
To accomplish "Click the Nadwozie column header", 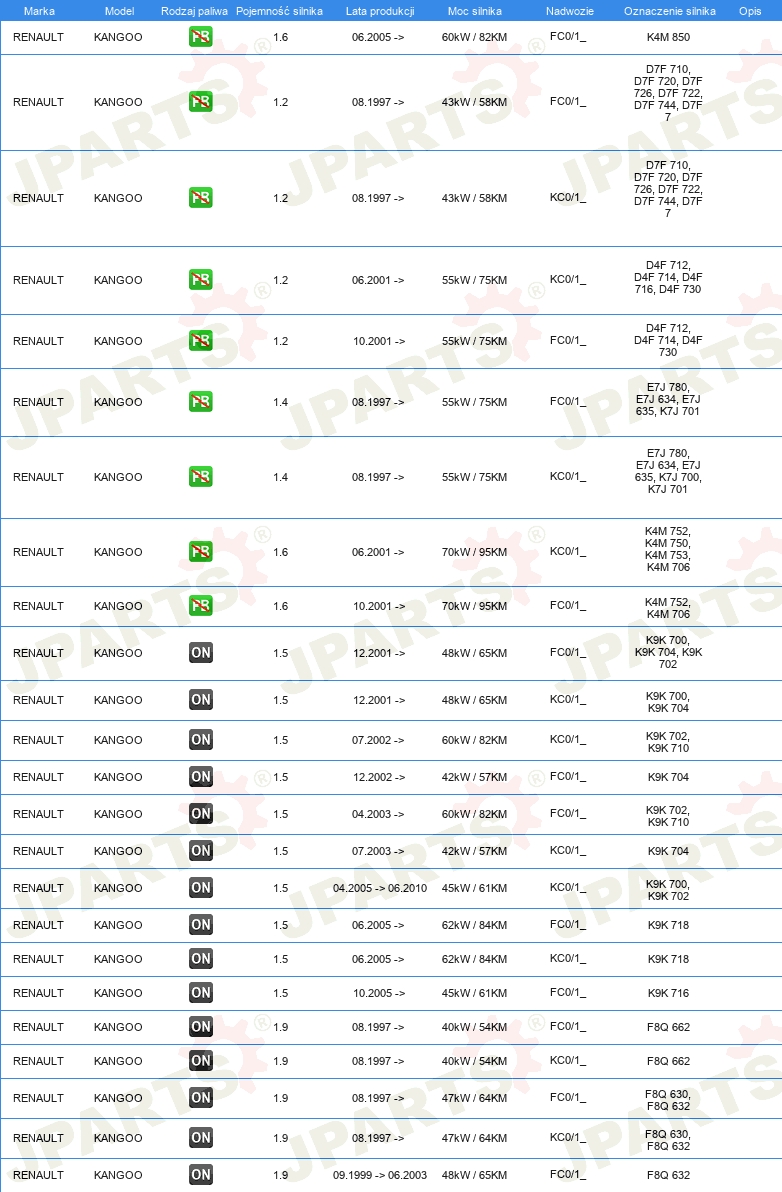I will click(570, 11).
